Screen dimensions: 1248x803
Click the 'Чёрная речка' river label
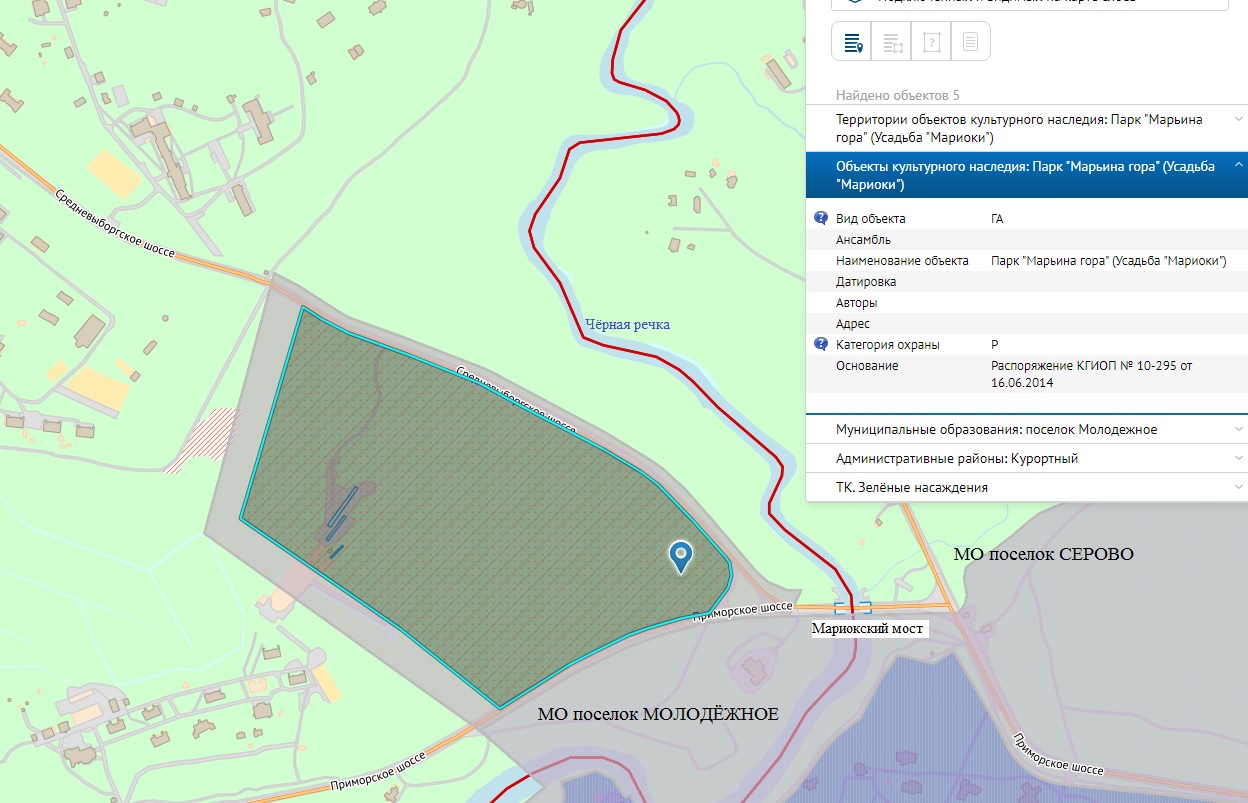pos(627,324)
